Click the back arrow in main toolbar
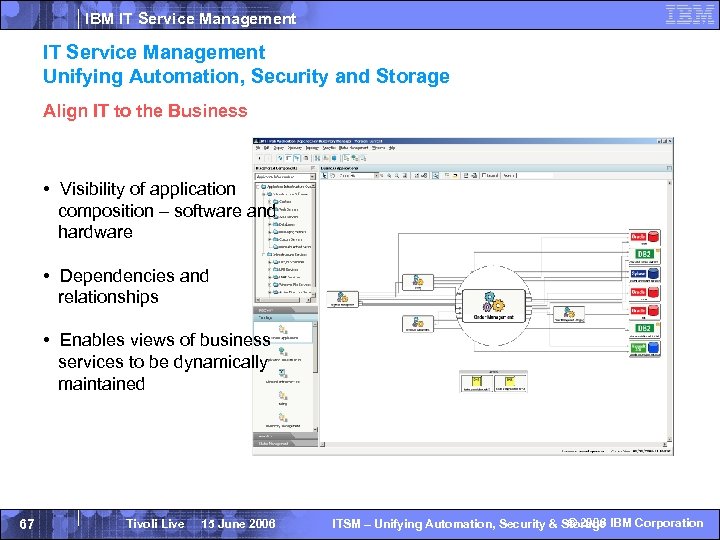720x540 pixels. tap(259, 158)
